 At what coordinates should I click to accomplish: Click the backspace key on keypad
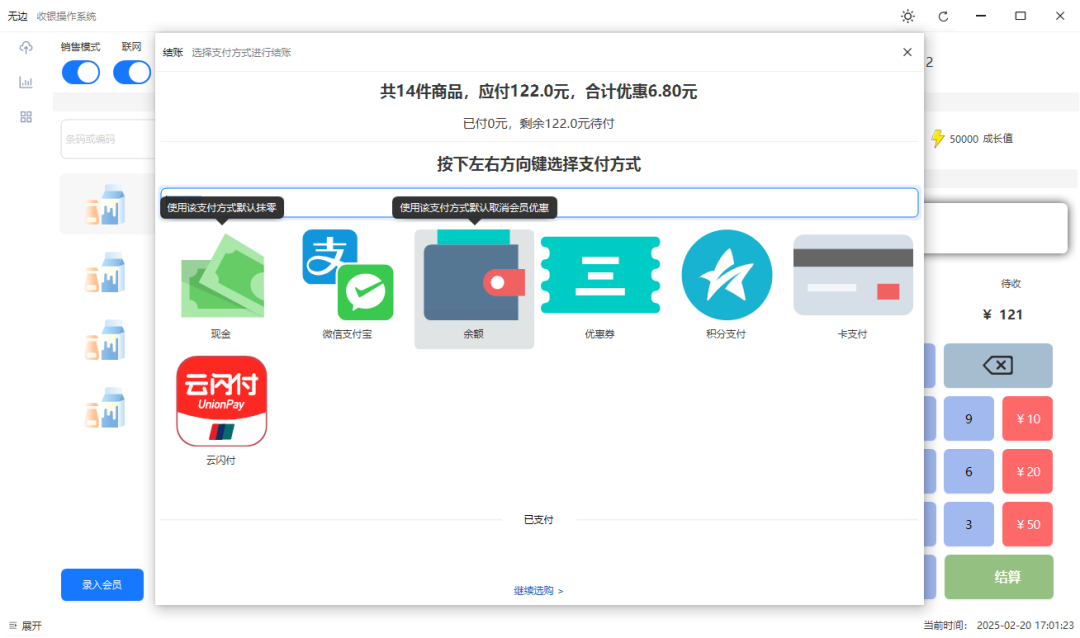[x=998, y=365]
